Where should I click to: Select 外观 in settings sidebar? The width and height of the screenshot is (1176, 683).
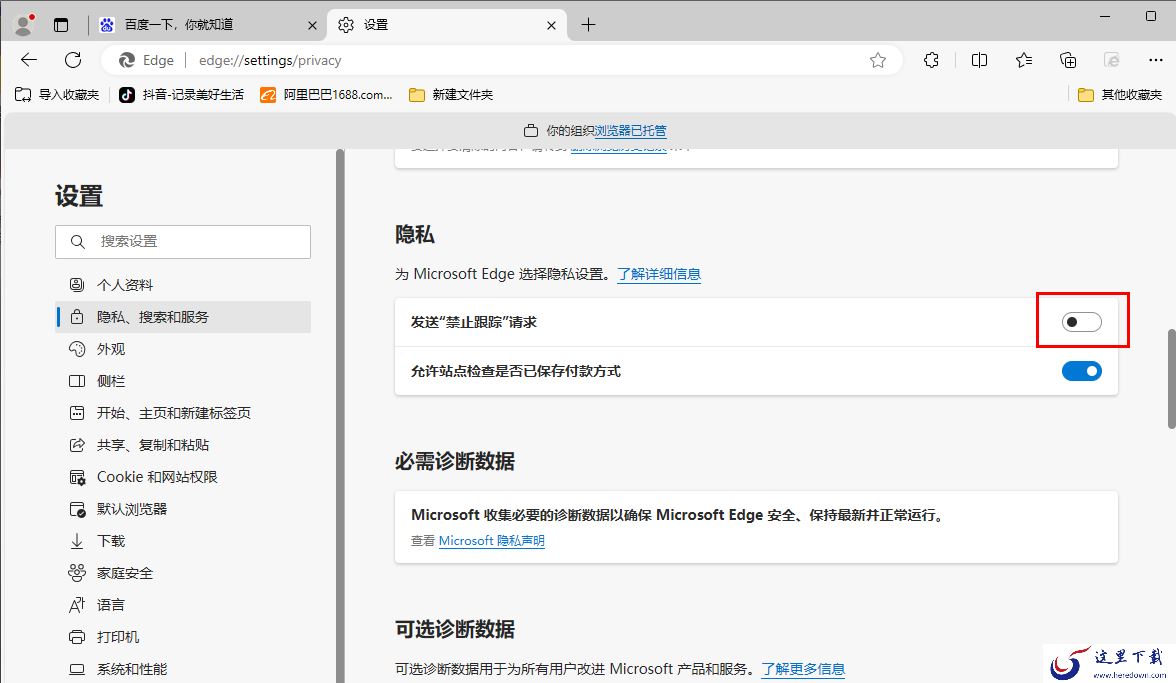pyautogui.click(x=111, y=349)
